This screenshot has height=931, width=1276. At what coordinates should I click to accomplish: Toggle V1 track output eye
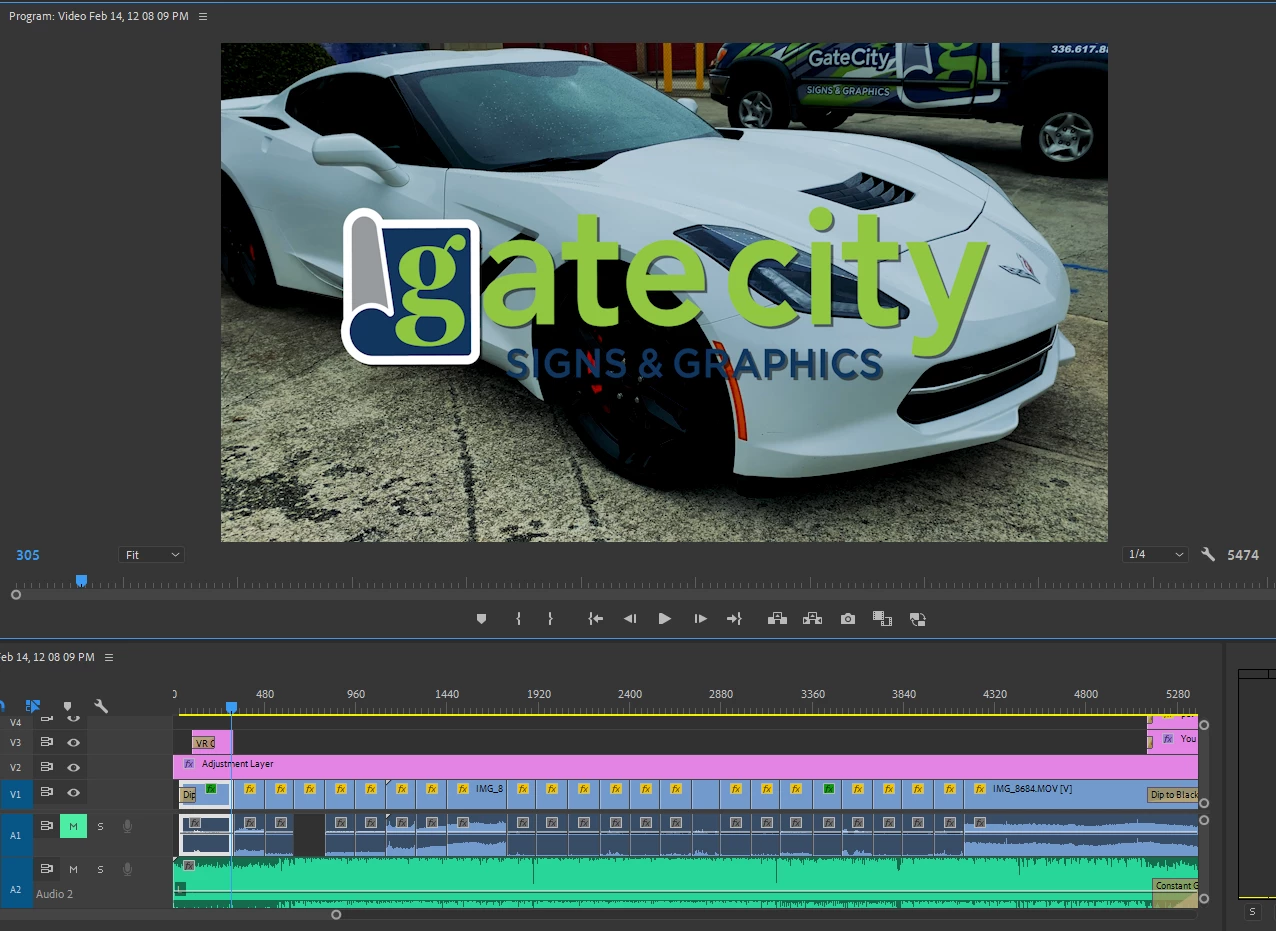(x=73, y=792)
